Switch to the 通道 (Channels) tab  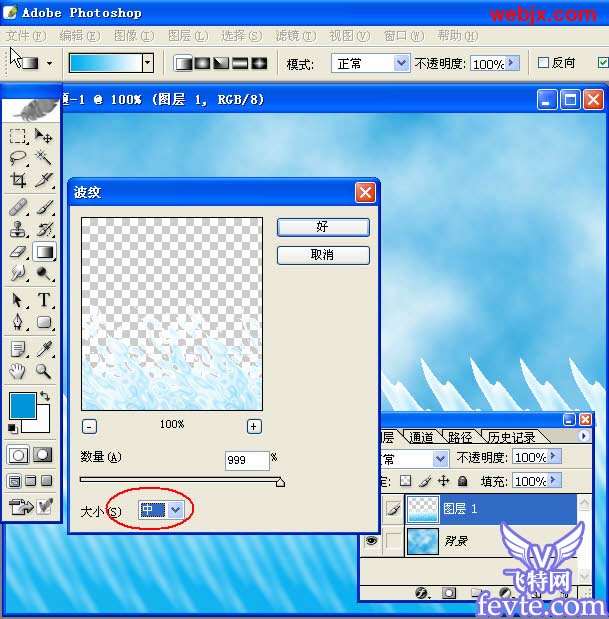coord(422,437)
